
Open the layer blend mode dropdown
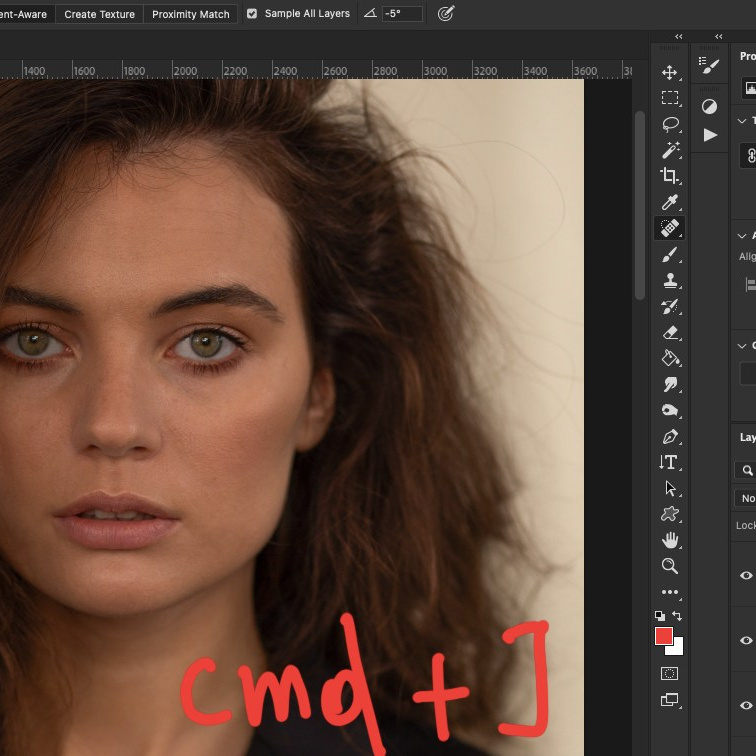[745, 498]
